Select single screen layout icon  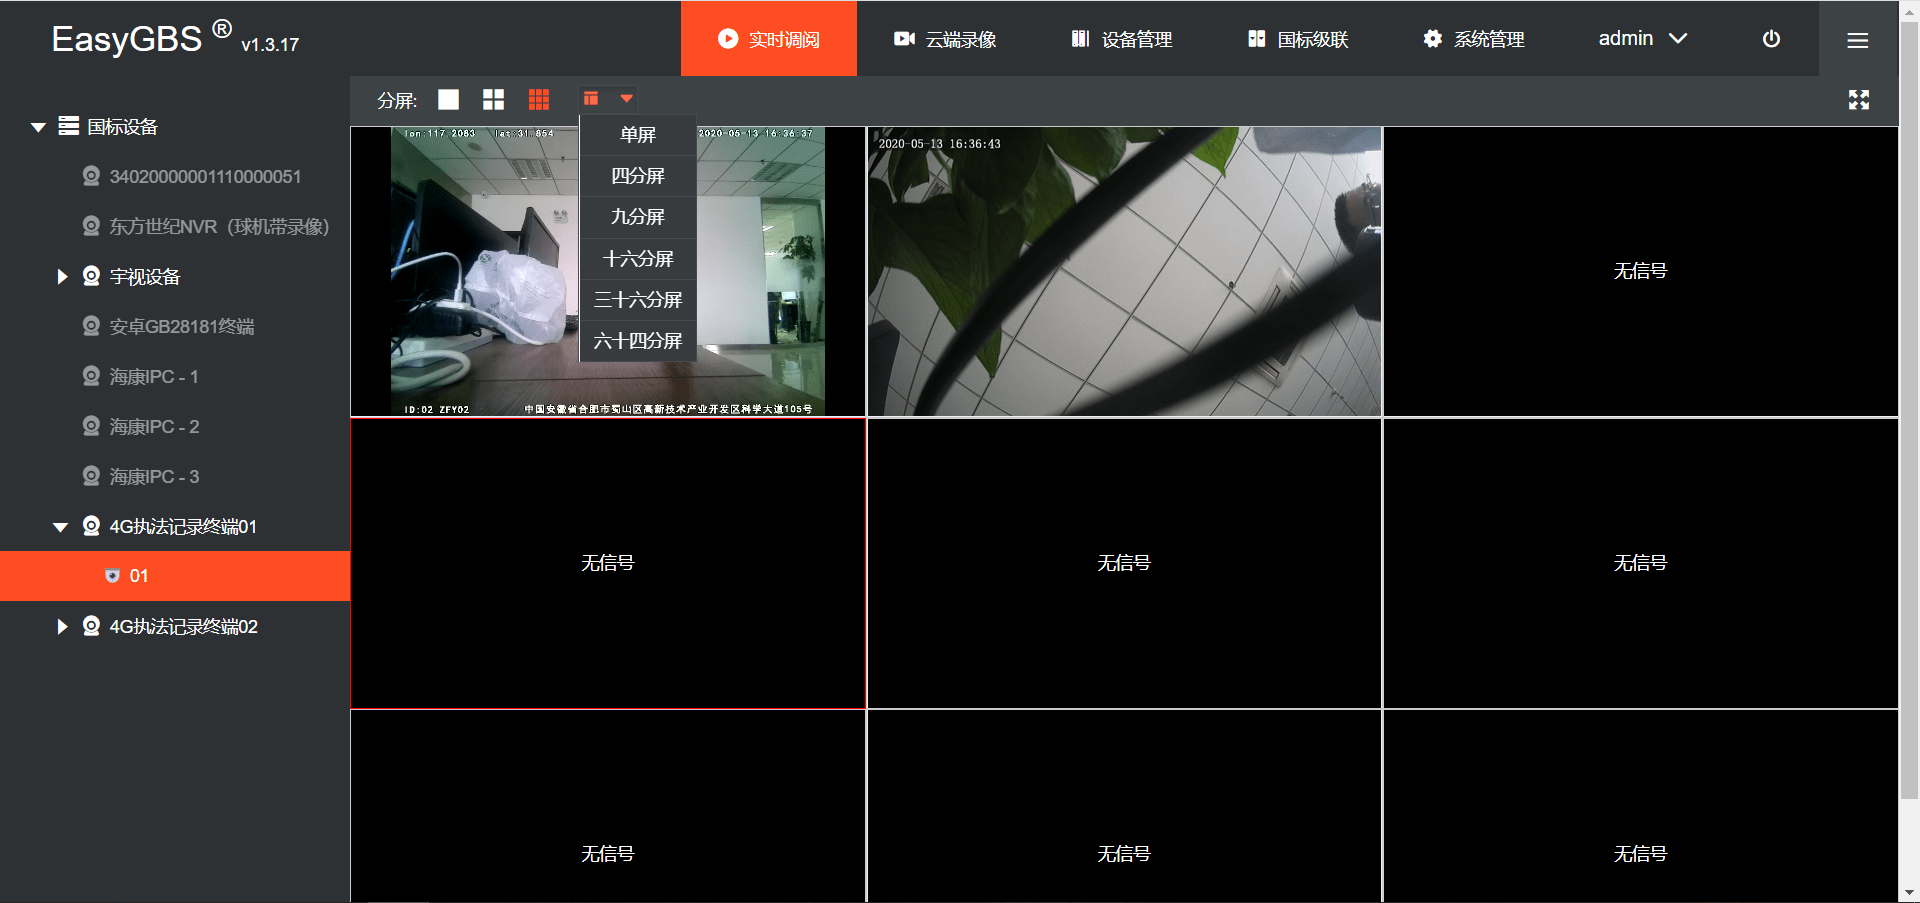pyautogui.click(x=448, y=99)
